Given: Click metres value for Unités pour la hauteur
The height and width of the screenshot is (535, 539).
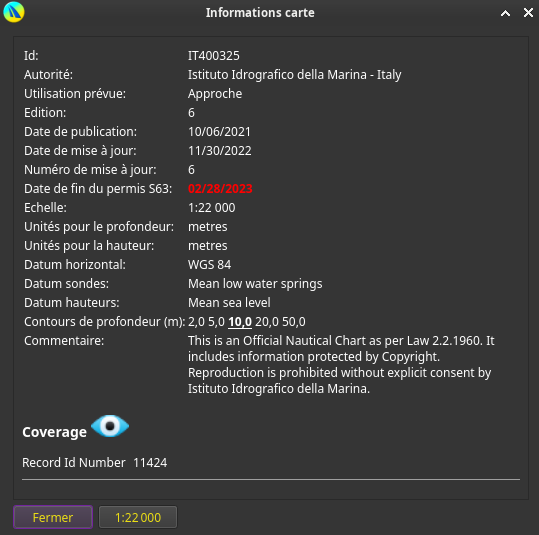Looking at the screenshot, I should coord(208,246).
